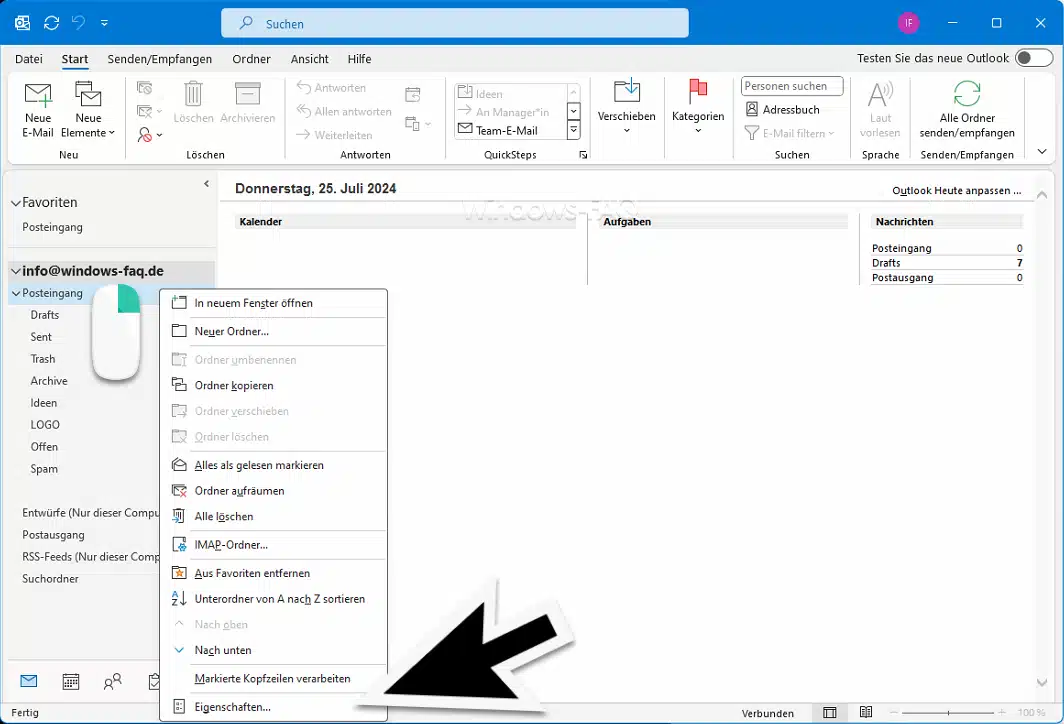Choose Aus Favoriten entfernen

273,573
